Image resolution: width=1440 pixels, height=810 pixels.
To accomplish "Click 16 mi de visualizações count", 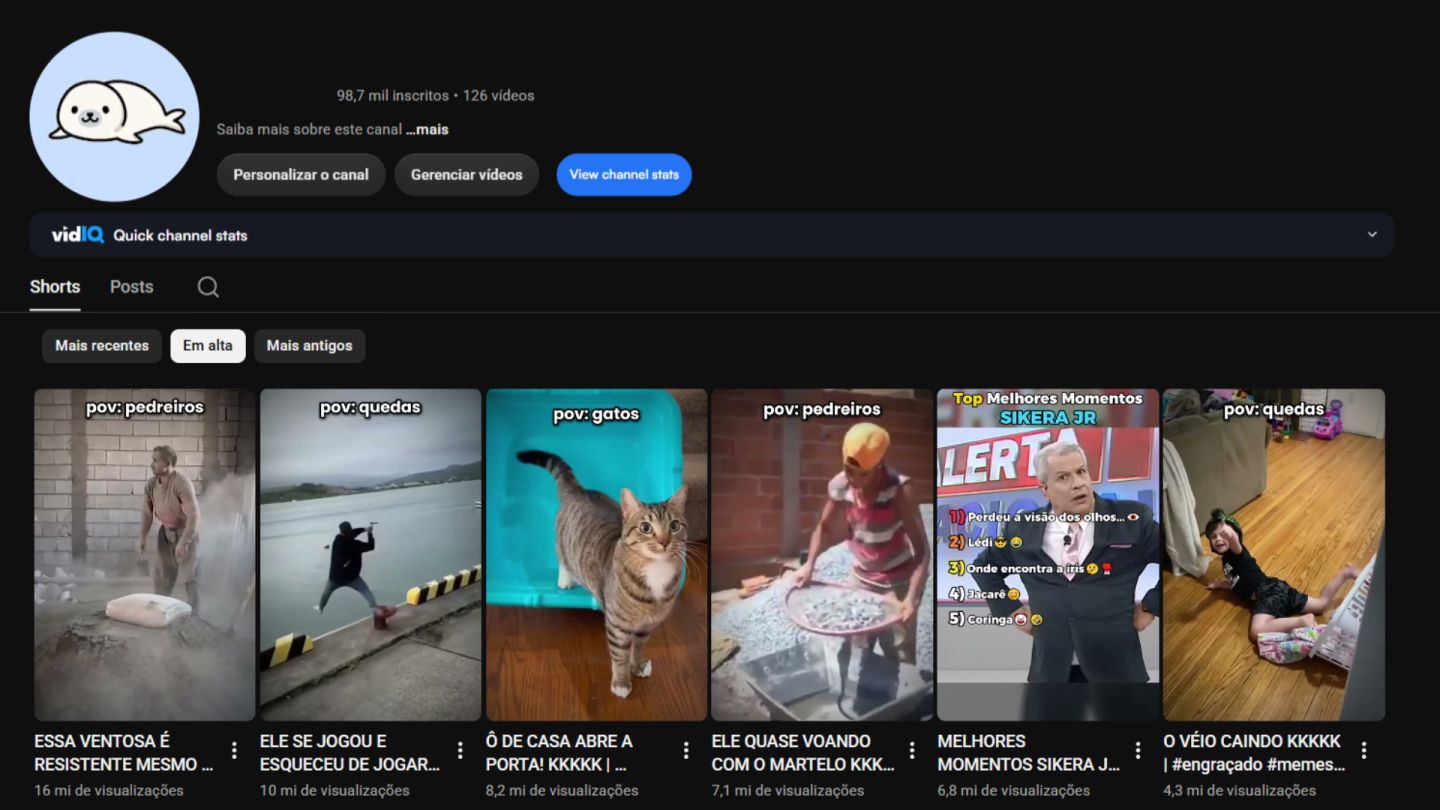I will click(109, 790).
